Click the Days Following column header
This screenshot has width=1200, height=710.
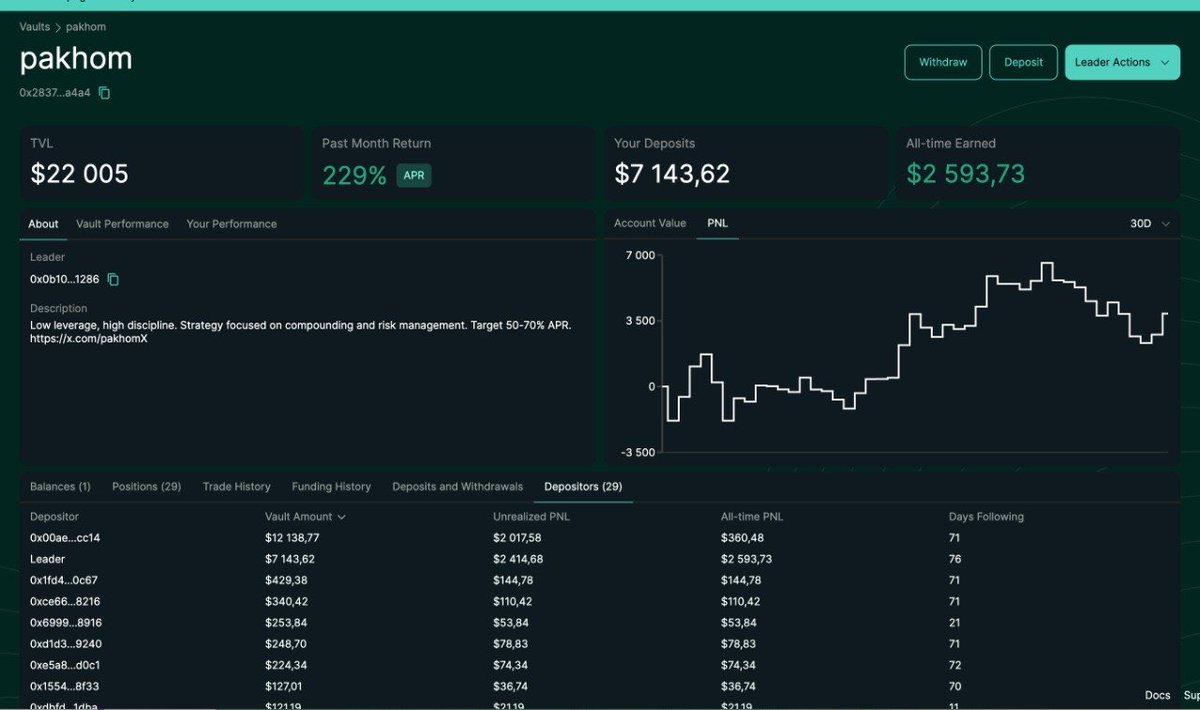pos(986,517)
